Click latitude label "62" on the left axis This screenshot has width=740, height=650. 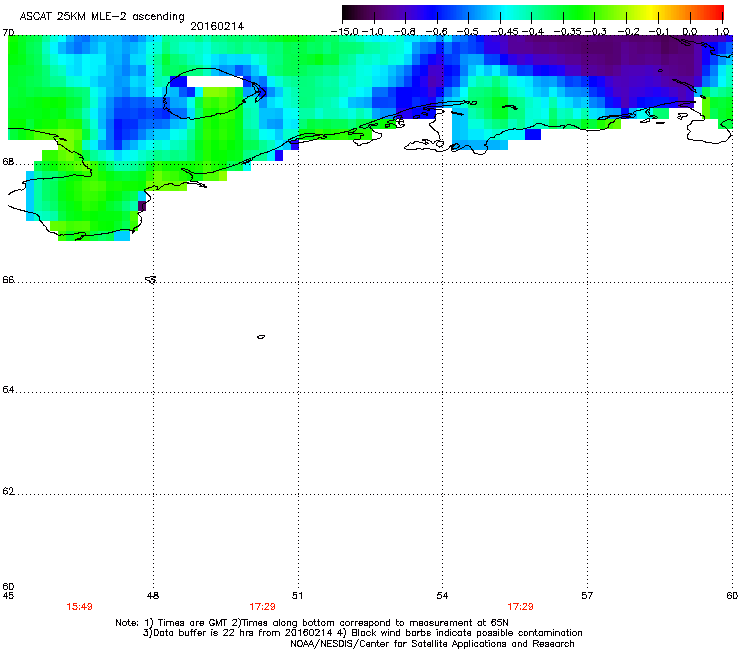point(8,492)
